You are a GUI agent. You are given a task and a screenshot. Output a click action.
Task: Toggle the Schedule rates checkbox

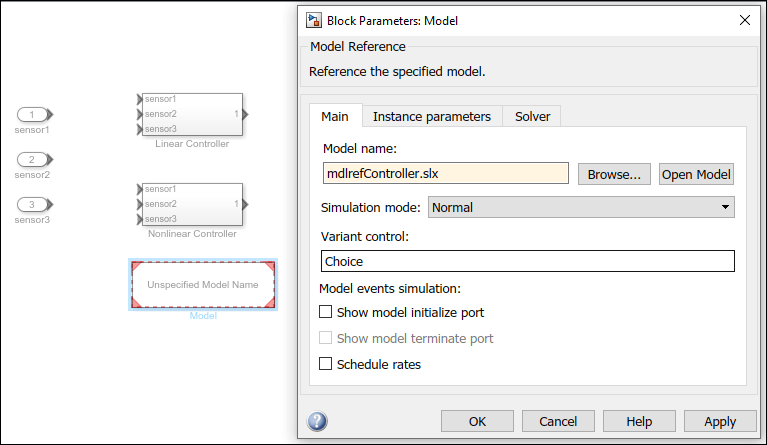pos(325,364)
